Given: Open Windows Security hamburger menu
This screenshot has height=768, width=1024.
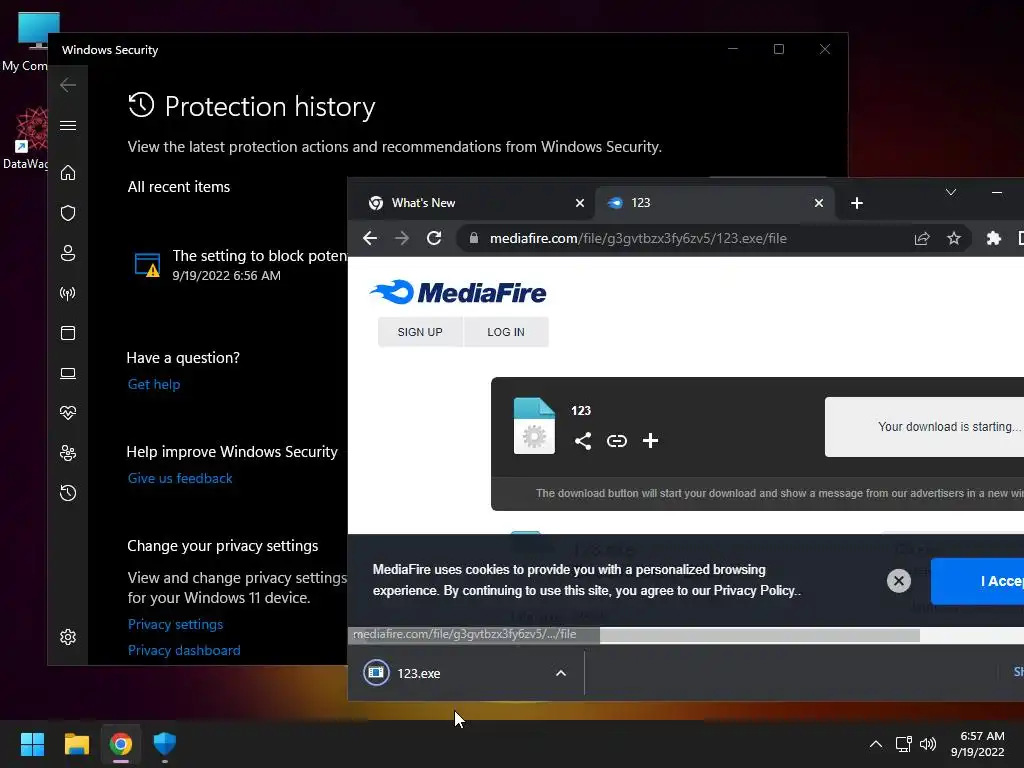Looking at the screenshot, I should (x=68, y=125).
